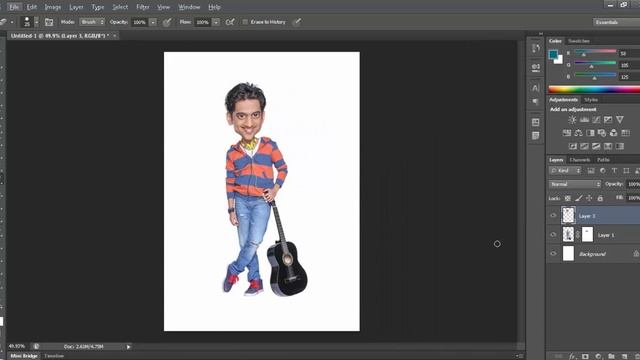The image size is (640, 360).
Task: Open the Filter menu
Action: (142, 7)
